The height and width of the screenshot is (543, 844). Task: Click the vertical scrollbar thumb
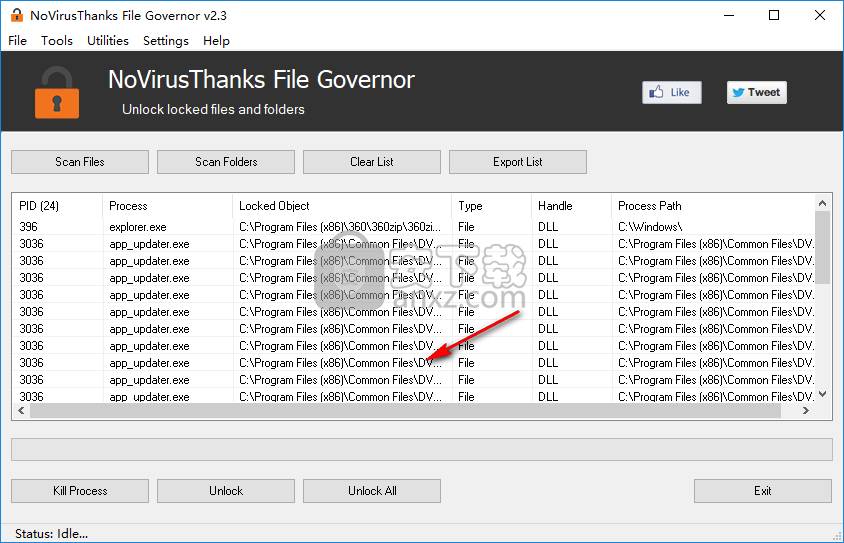tap(822, 248)
